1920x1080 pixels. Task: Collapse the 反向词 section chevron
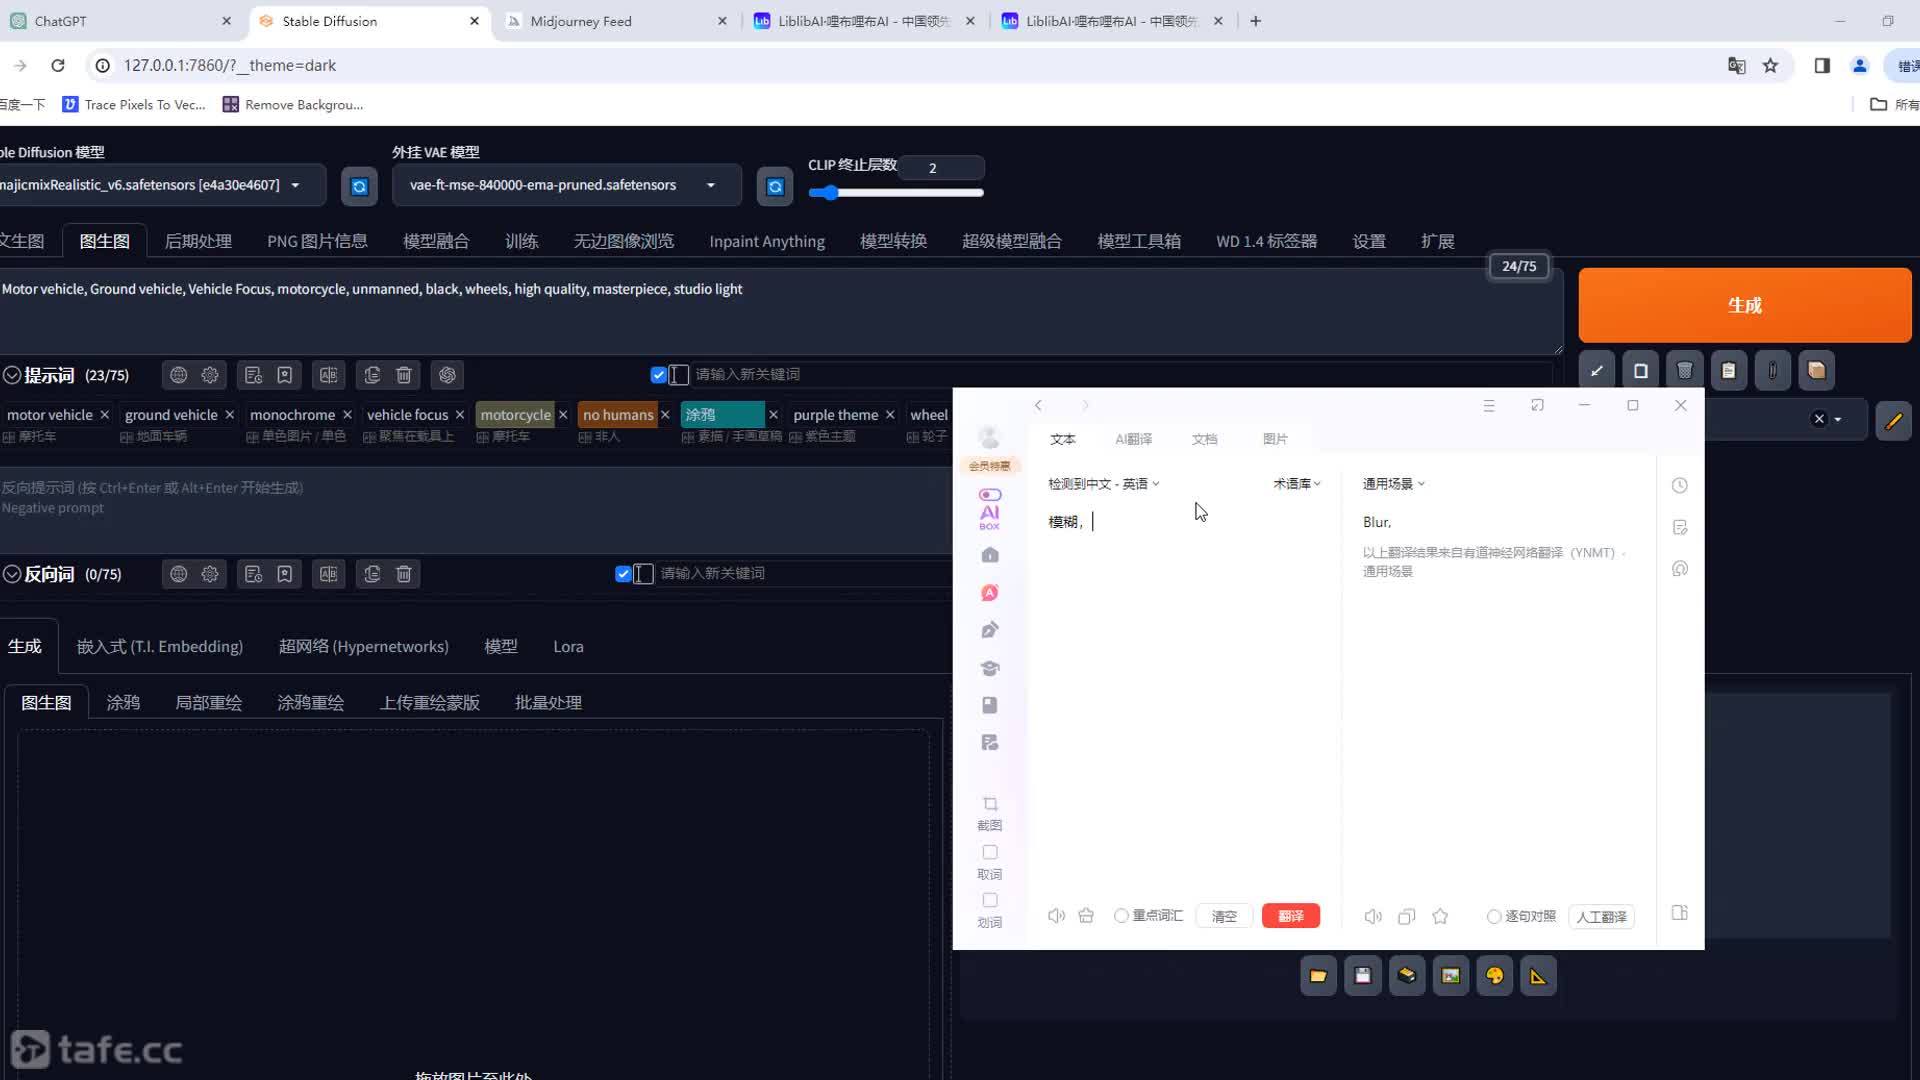[x=12, y=574]
